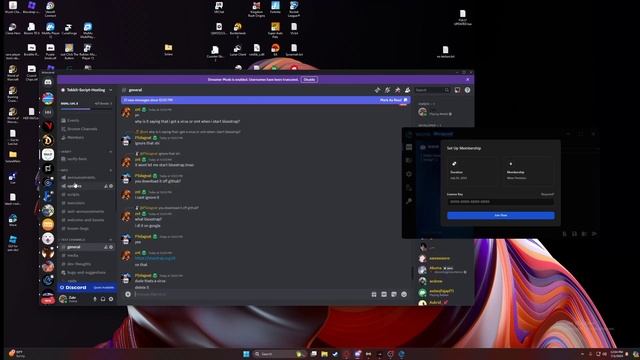Screen dimensions: 640x360
Task: Select the yellow folder icon on desktop top
Action: (168, 49)
